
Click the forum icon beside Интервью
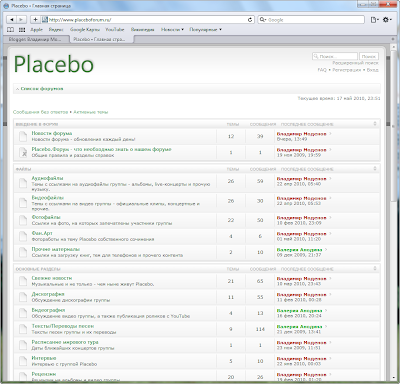23,361
